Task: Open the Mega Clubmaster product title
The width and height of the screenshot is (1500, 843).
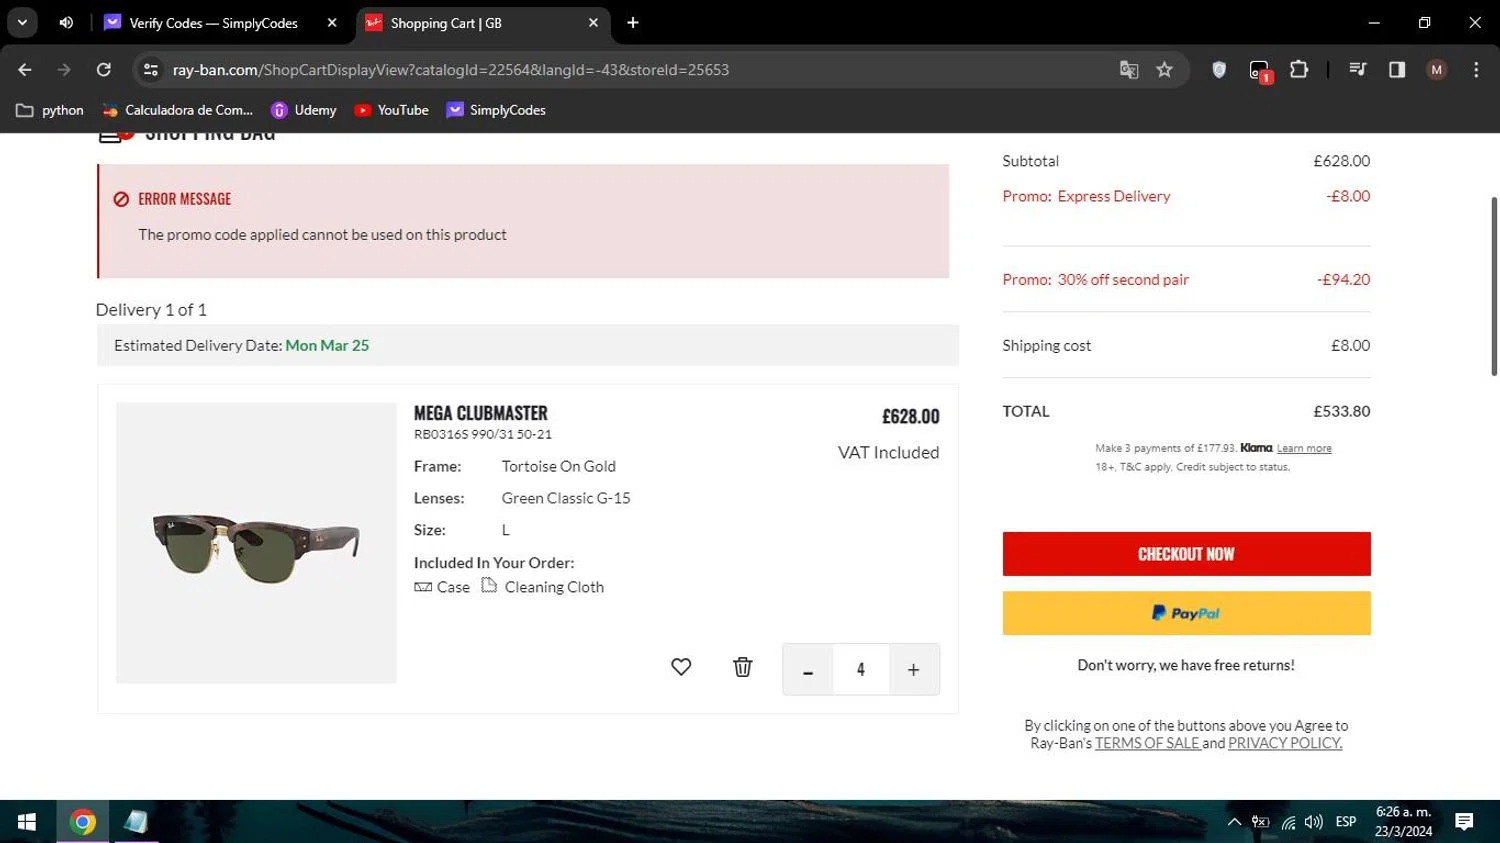Action: pos(481,413)
